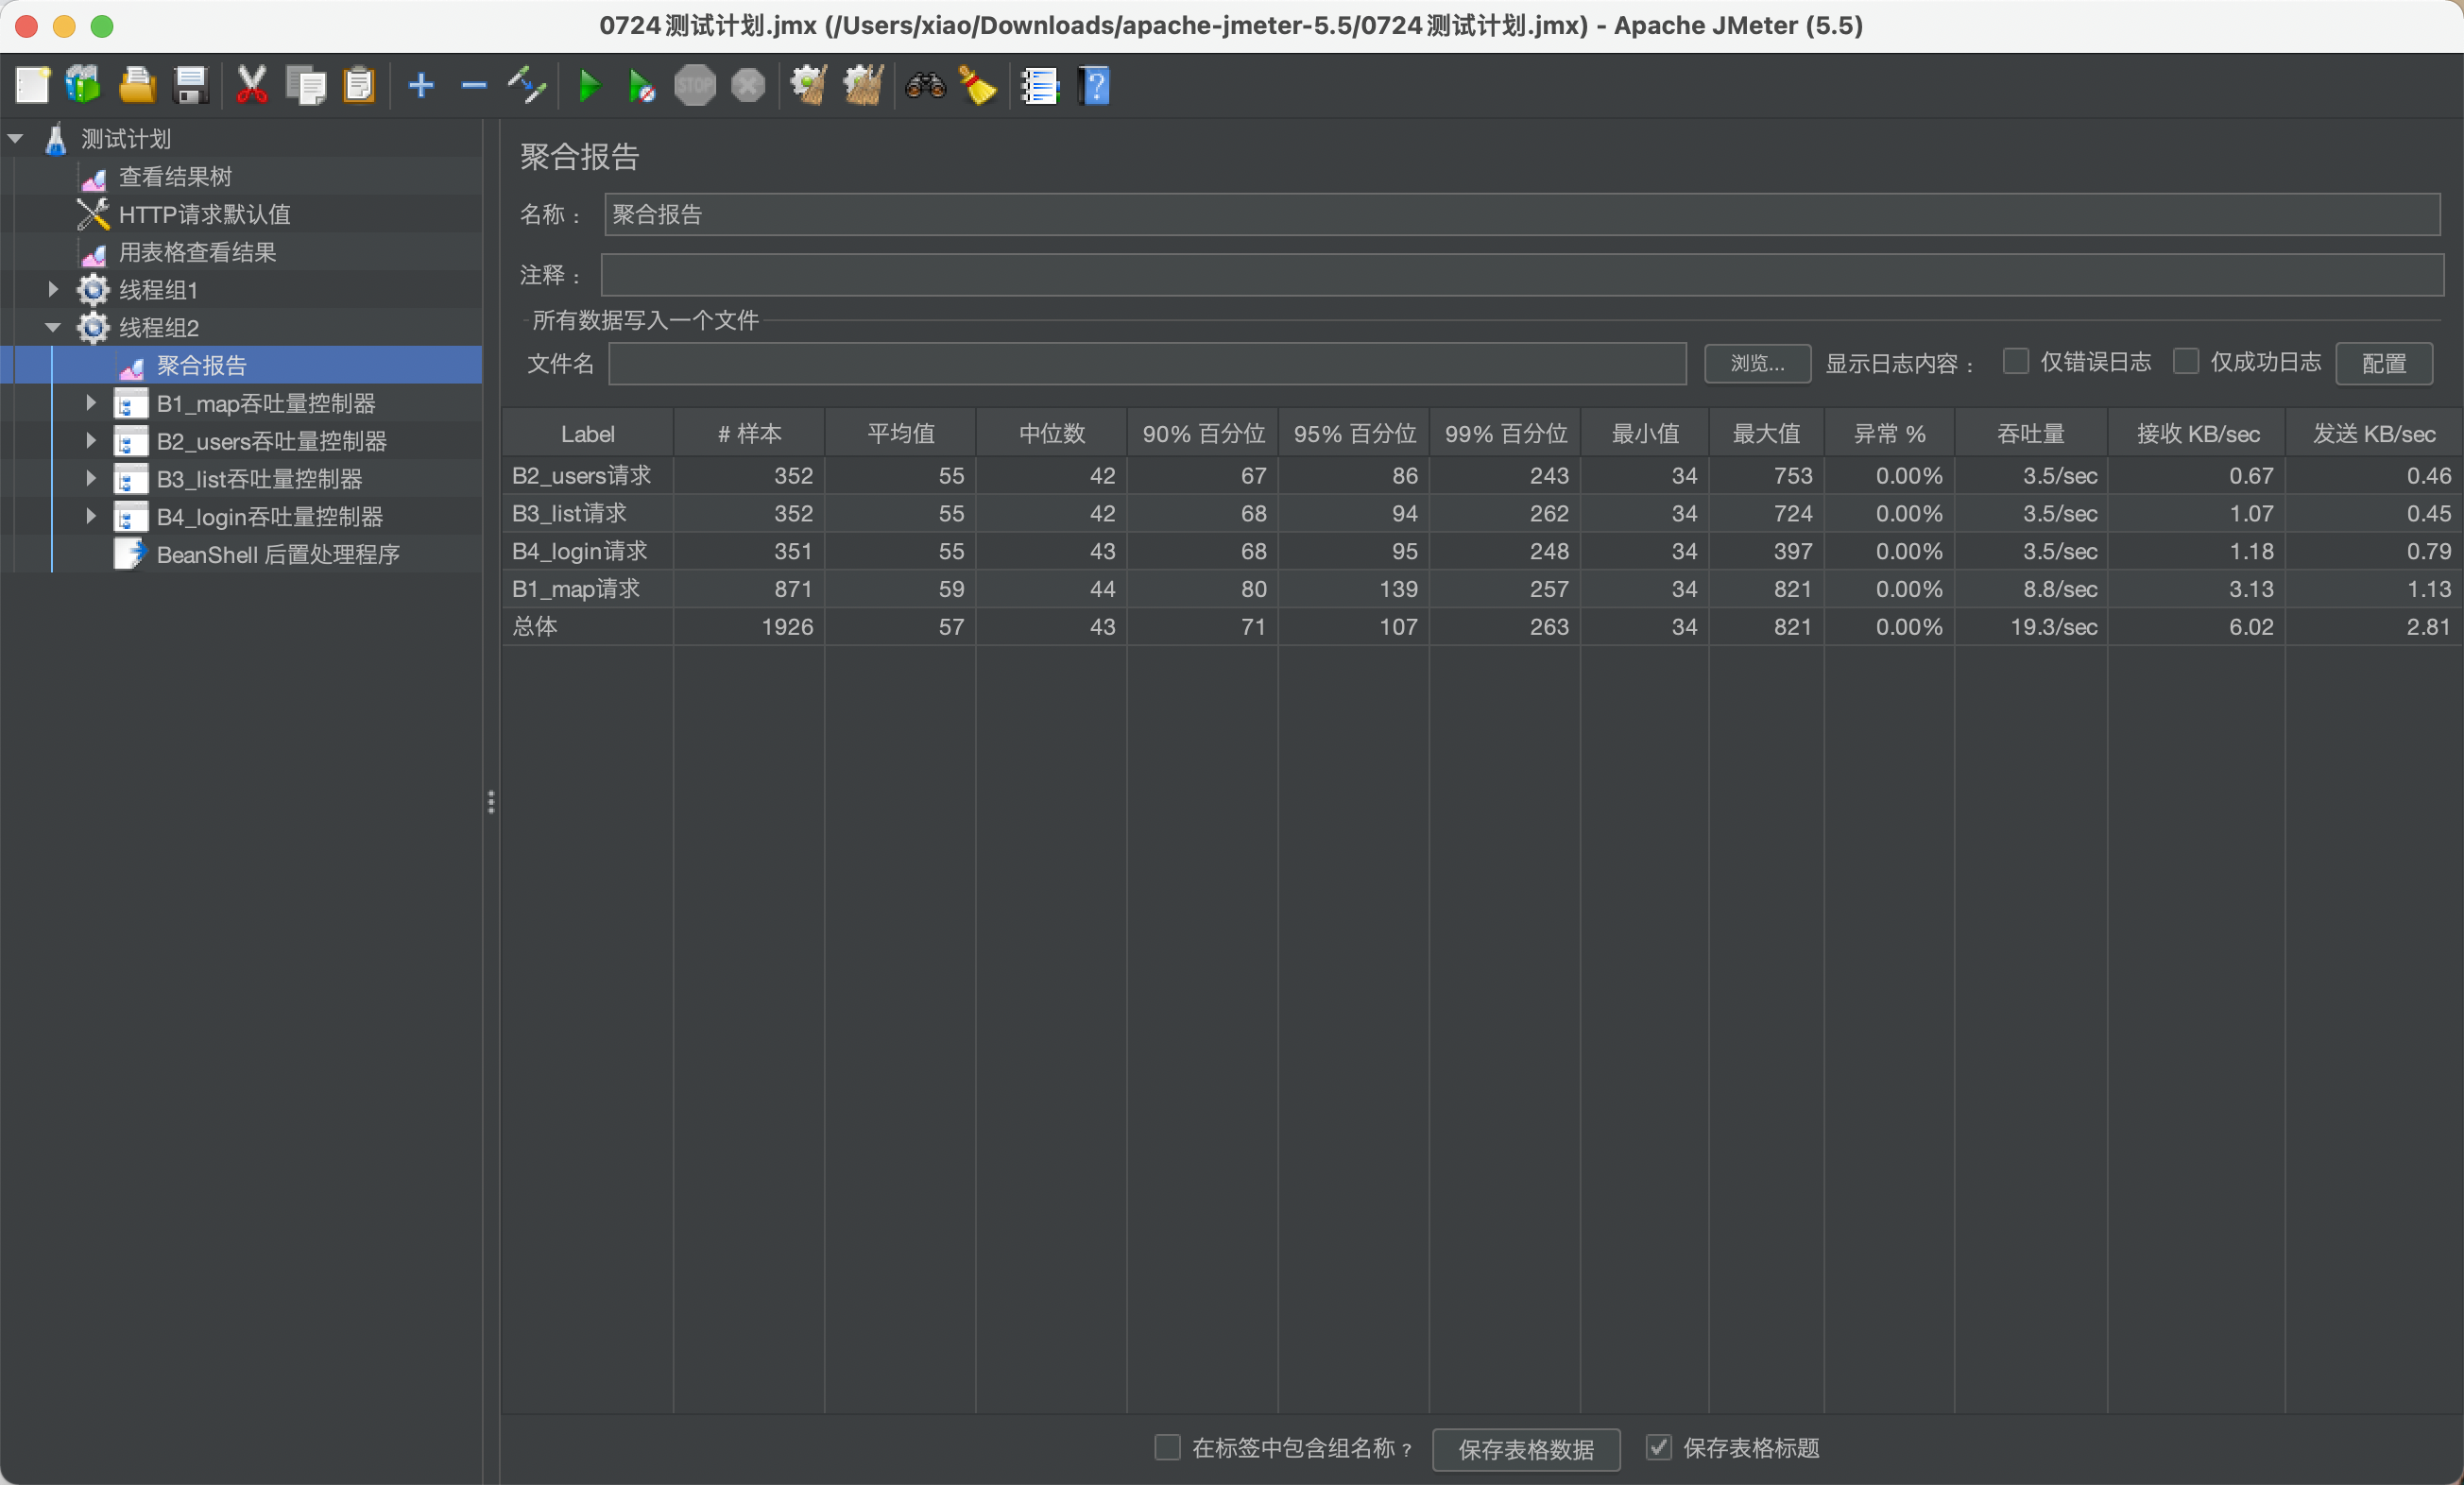Select BeanShell 后置处理程序 tree item
This screenshot has height=1485, width=2464.
(x=277, y=555)
